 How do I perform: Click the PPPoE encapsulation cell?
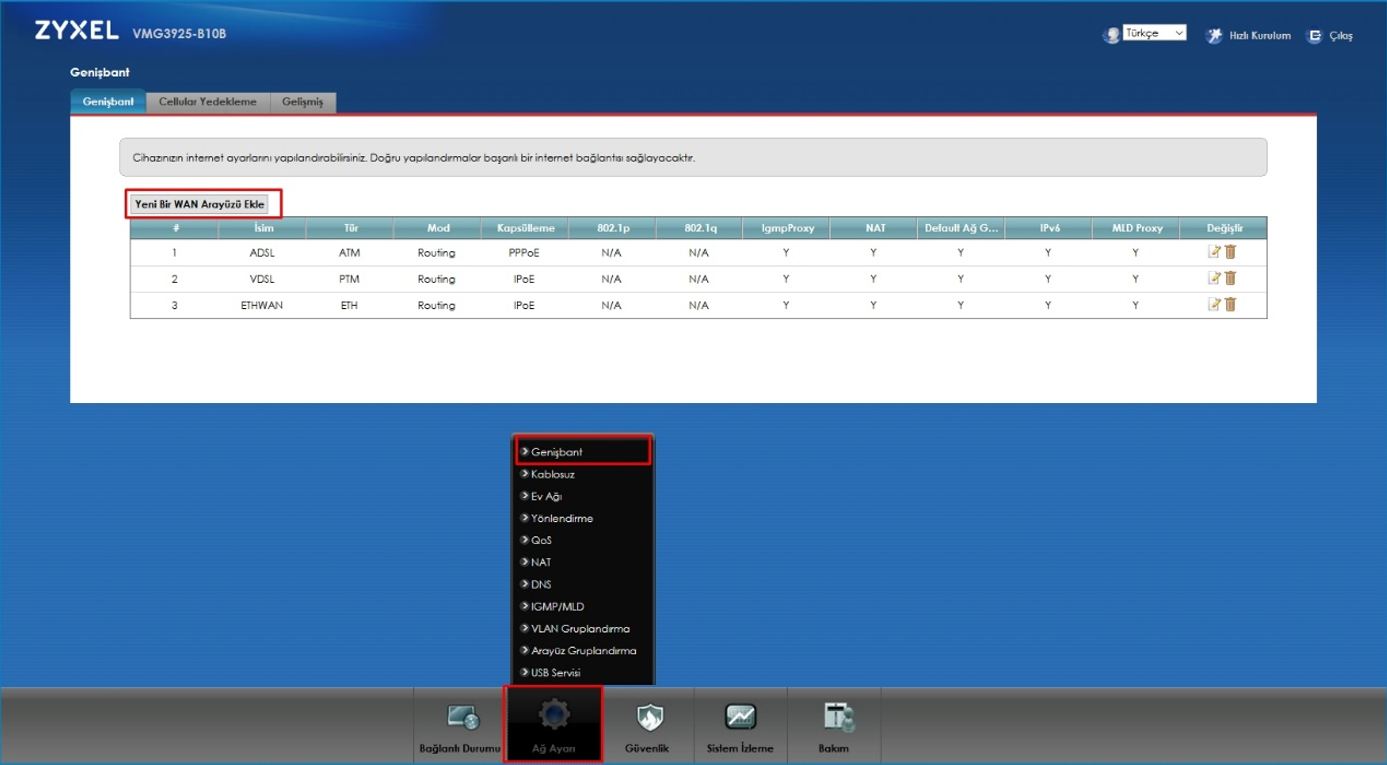524,253
